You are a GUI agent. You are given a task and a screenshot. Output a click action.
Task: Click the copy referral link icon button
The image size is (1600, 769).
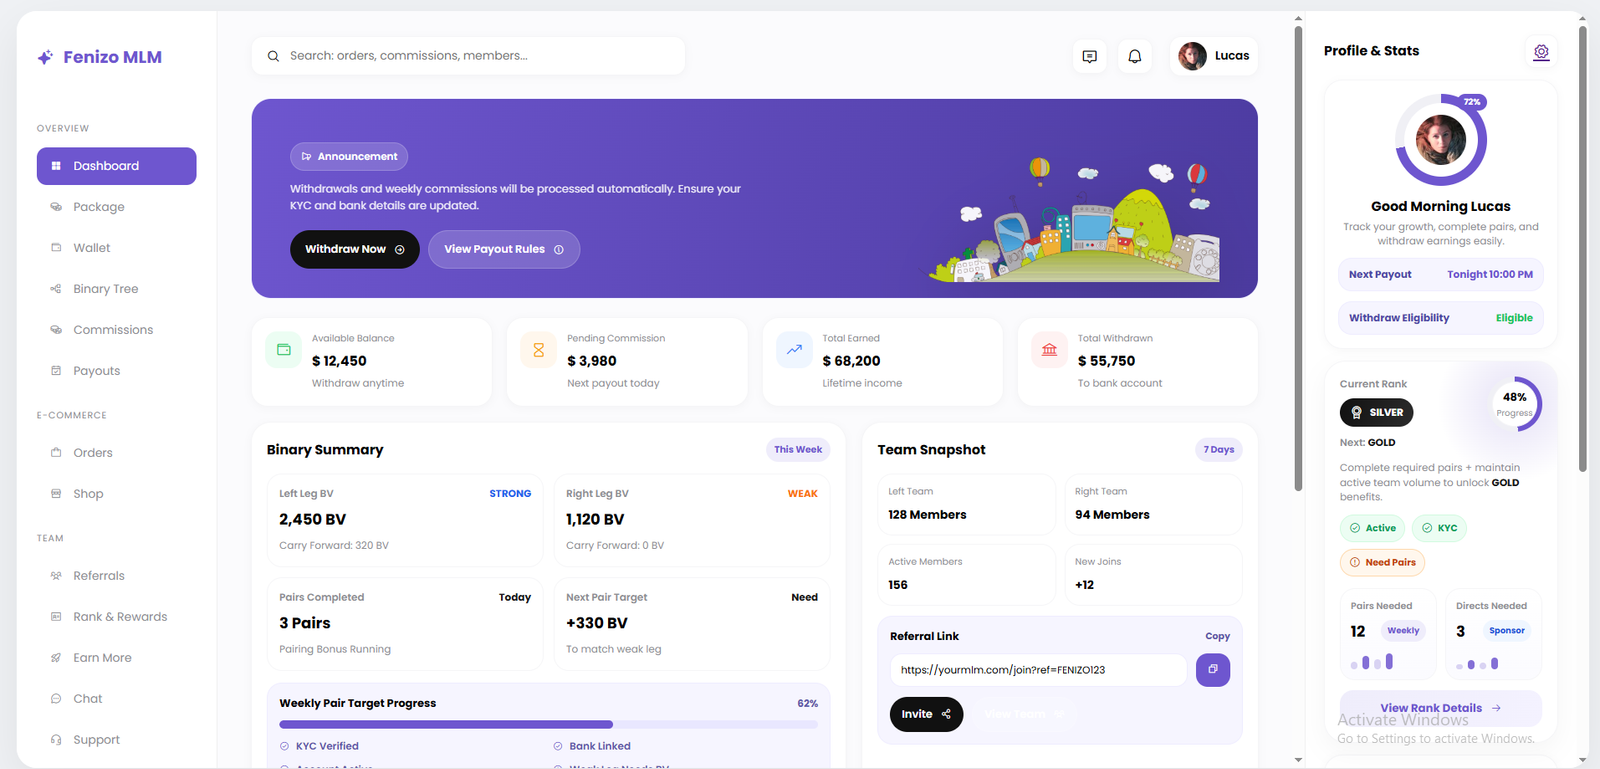[x=1212, y=670]
